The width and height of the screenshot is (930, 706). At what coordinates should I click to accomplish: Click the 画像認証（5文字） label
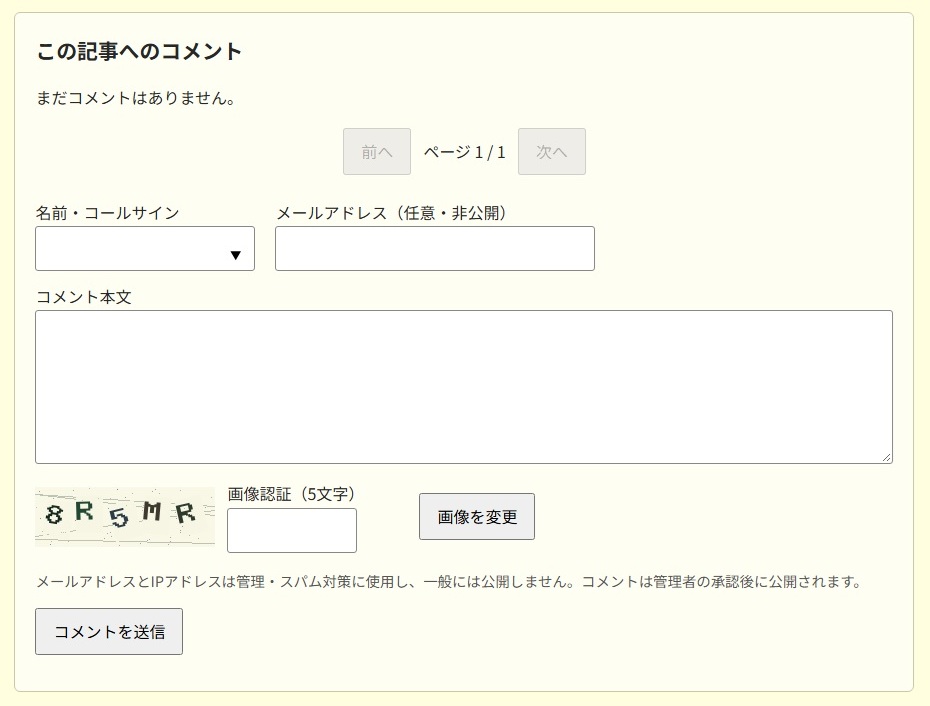294,494
